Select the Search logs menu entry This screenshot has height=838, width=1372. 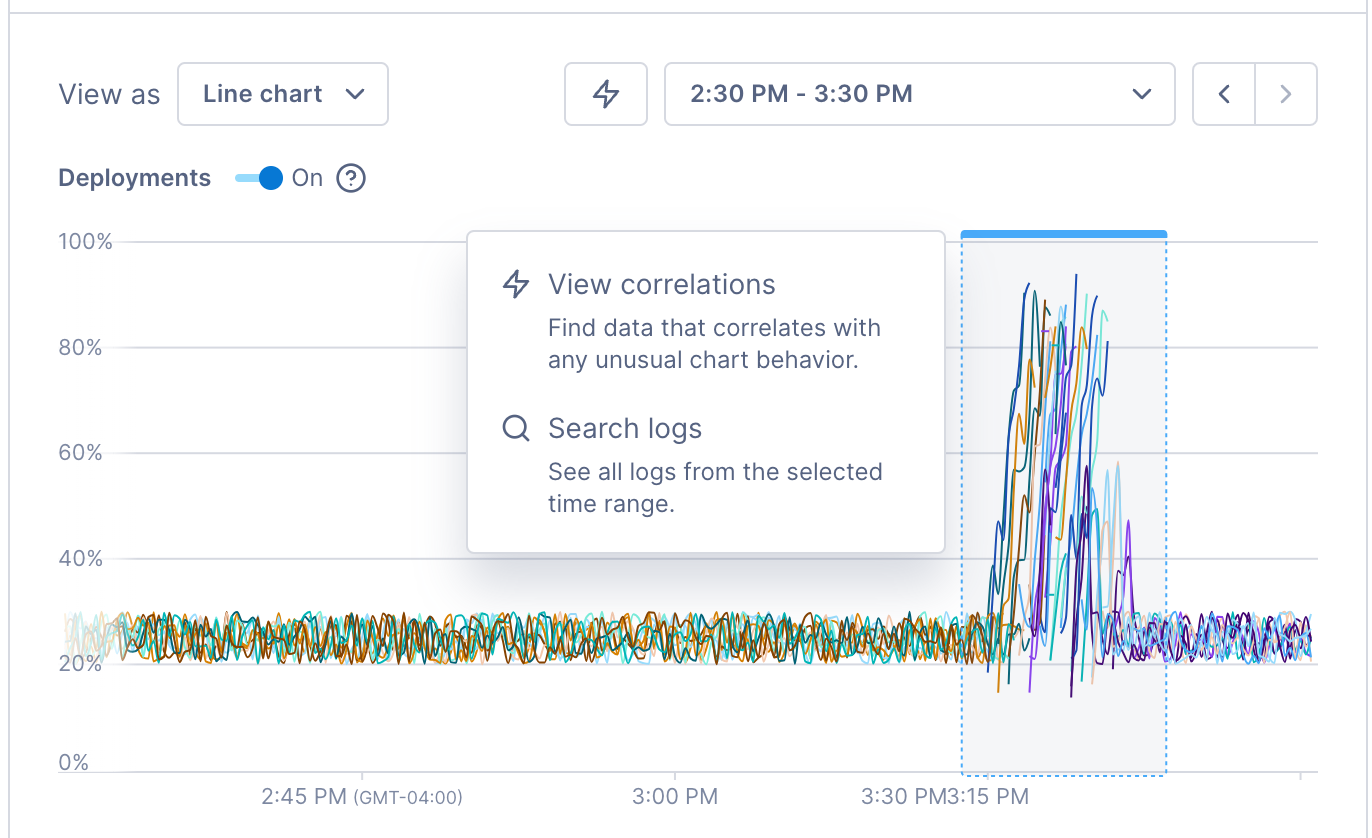[624, 428]
